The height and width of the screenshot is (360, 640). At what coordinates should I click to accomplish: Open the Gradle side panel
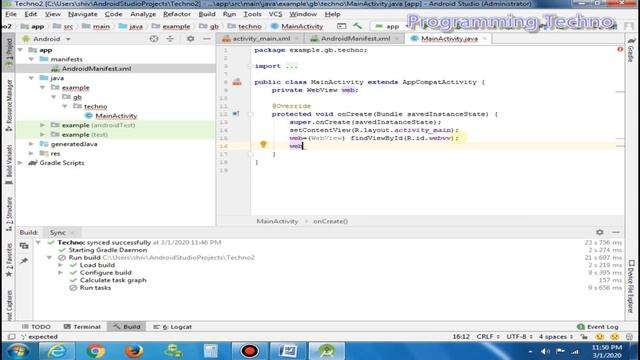(x=631, y=51)
